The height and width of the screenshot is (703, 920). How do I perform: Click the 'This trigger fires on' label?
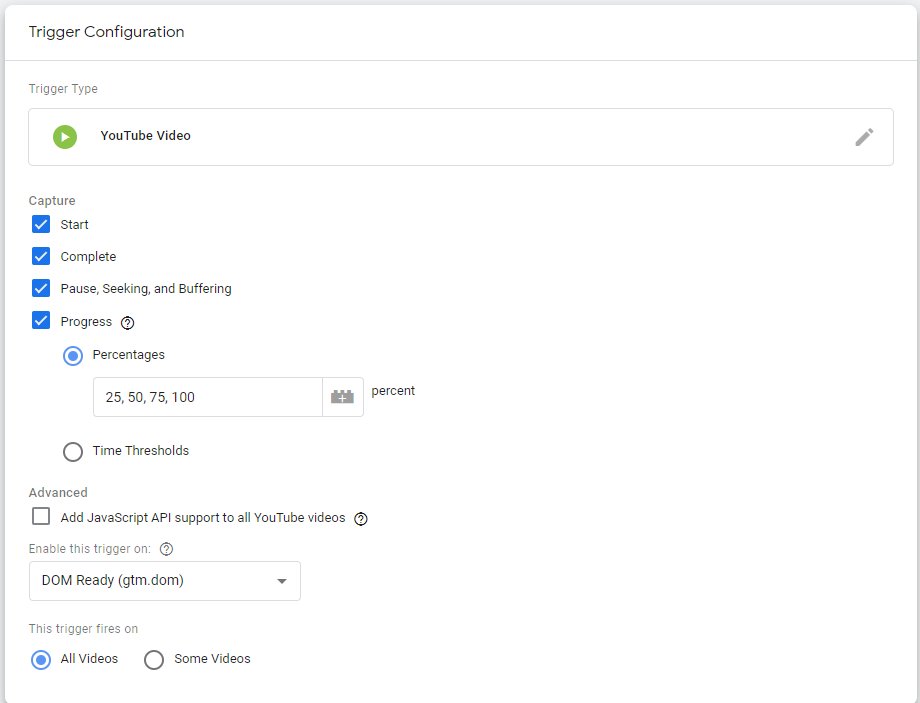83,629
